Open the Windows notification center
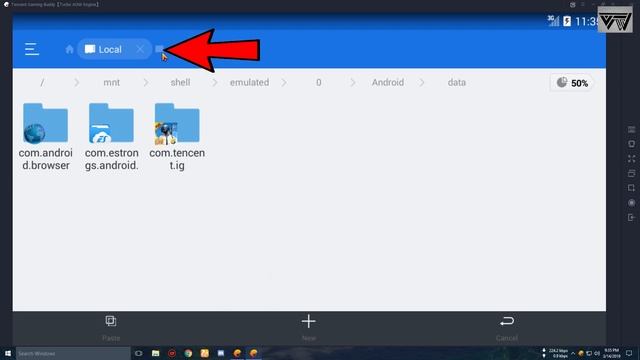The height and width of the screenshot is (360, 640). tap(629, 353)
